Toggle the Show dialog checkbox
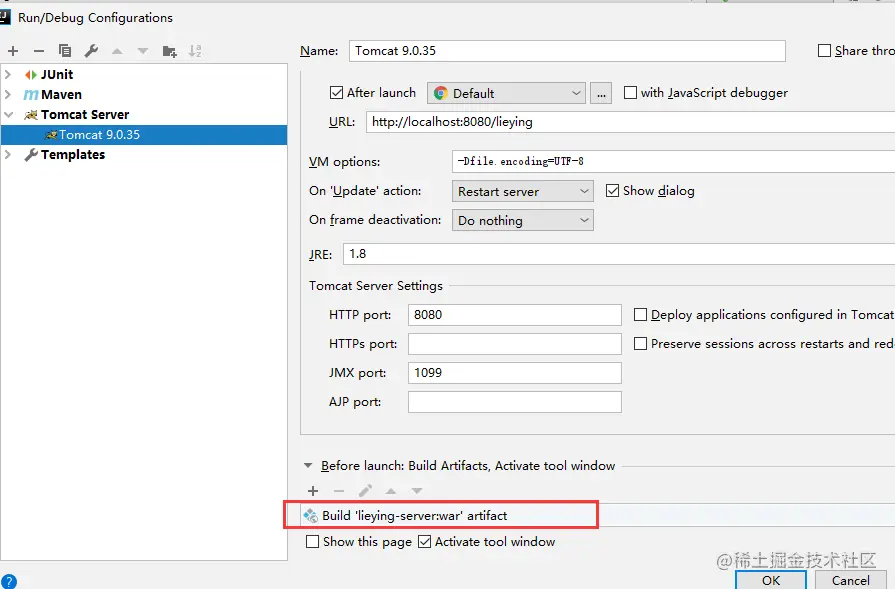This screenshot has width=895, height=589. [612, 191]
